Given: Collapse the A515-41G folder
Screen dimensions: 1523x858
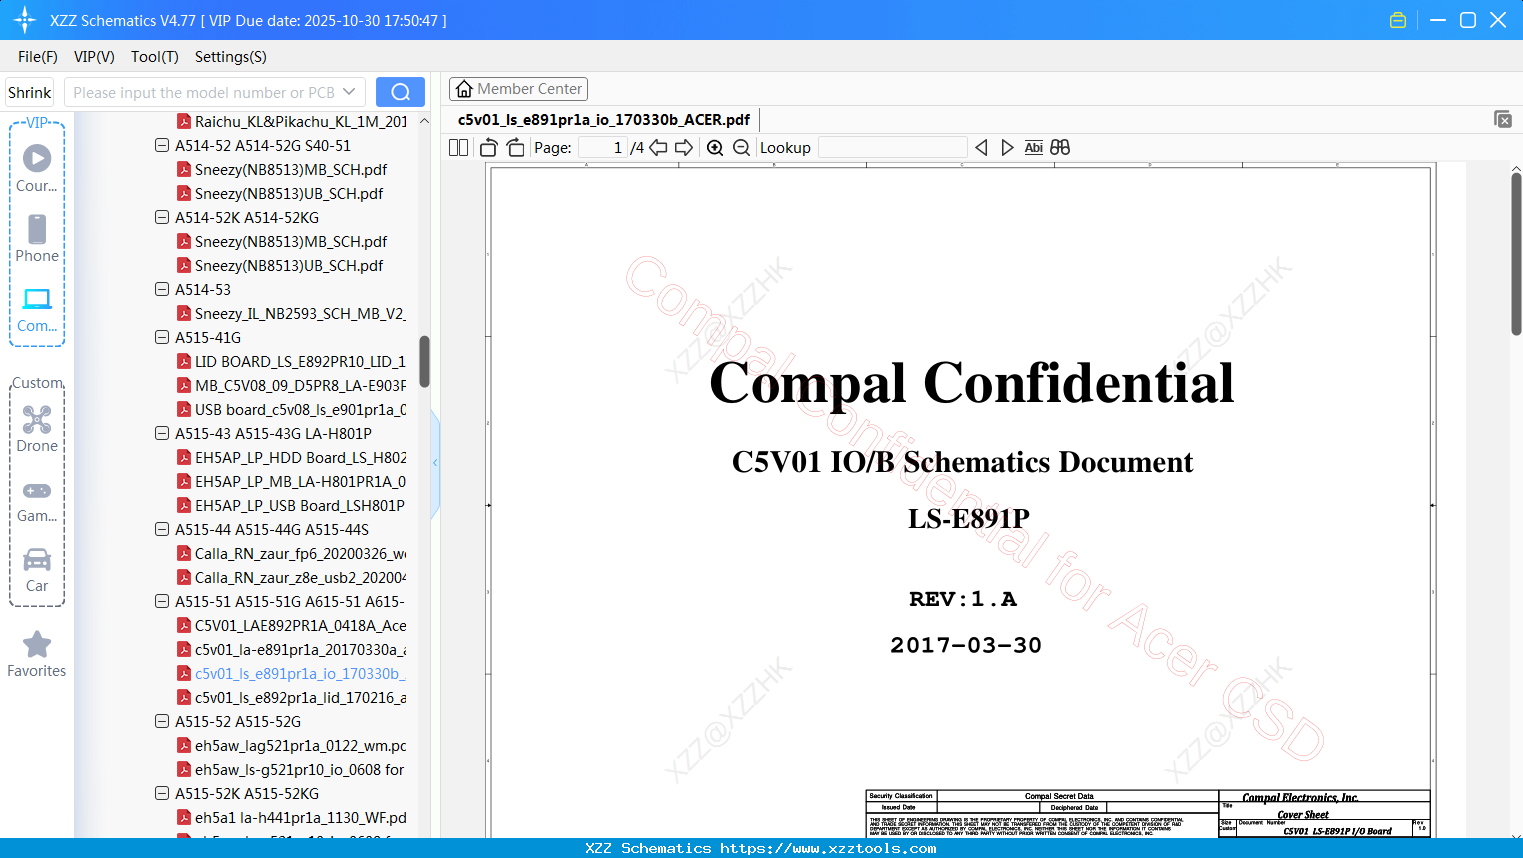Looking at the screenshot, I should point(162,337).
